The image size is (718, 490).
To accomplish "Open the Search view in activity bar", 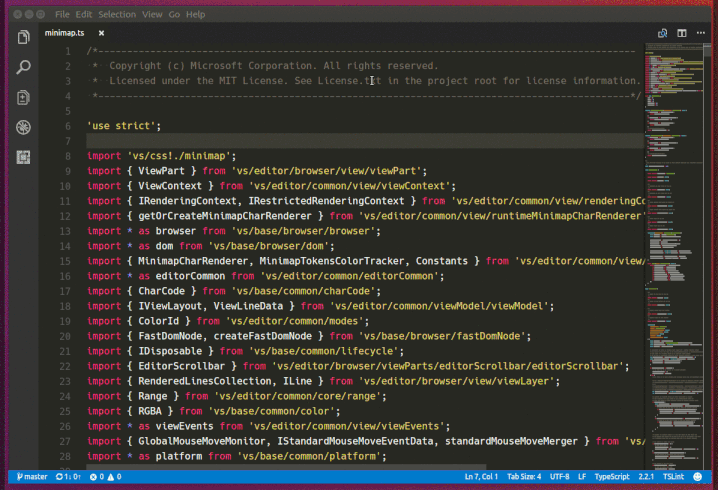I will point(23,67).
